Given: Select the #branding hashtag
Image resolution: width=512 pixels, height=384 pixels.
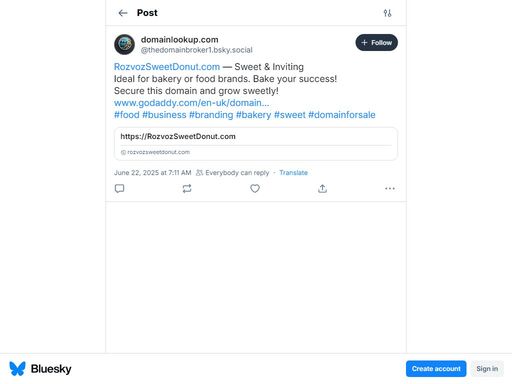Looking at the screenshot, I should click(211, 115).
